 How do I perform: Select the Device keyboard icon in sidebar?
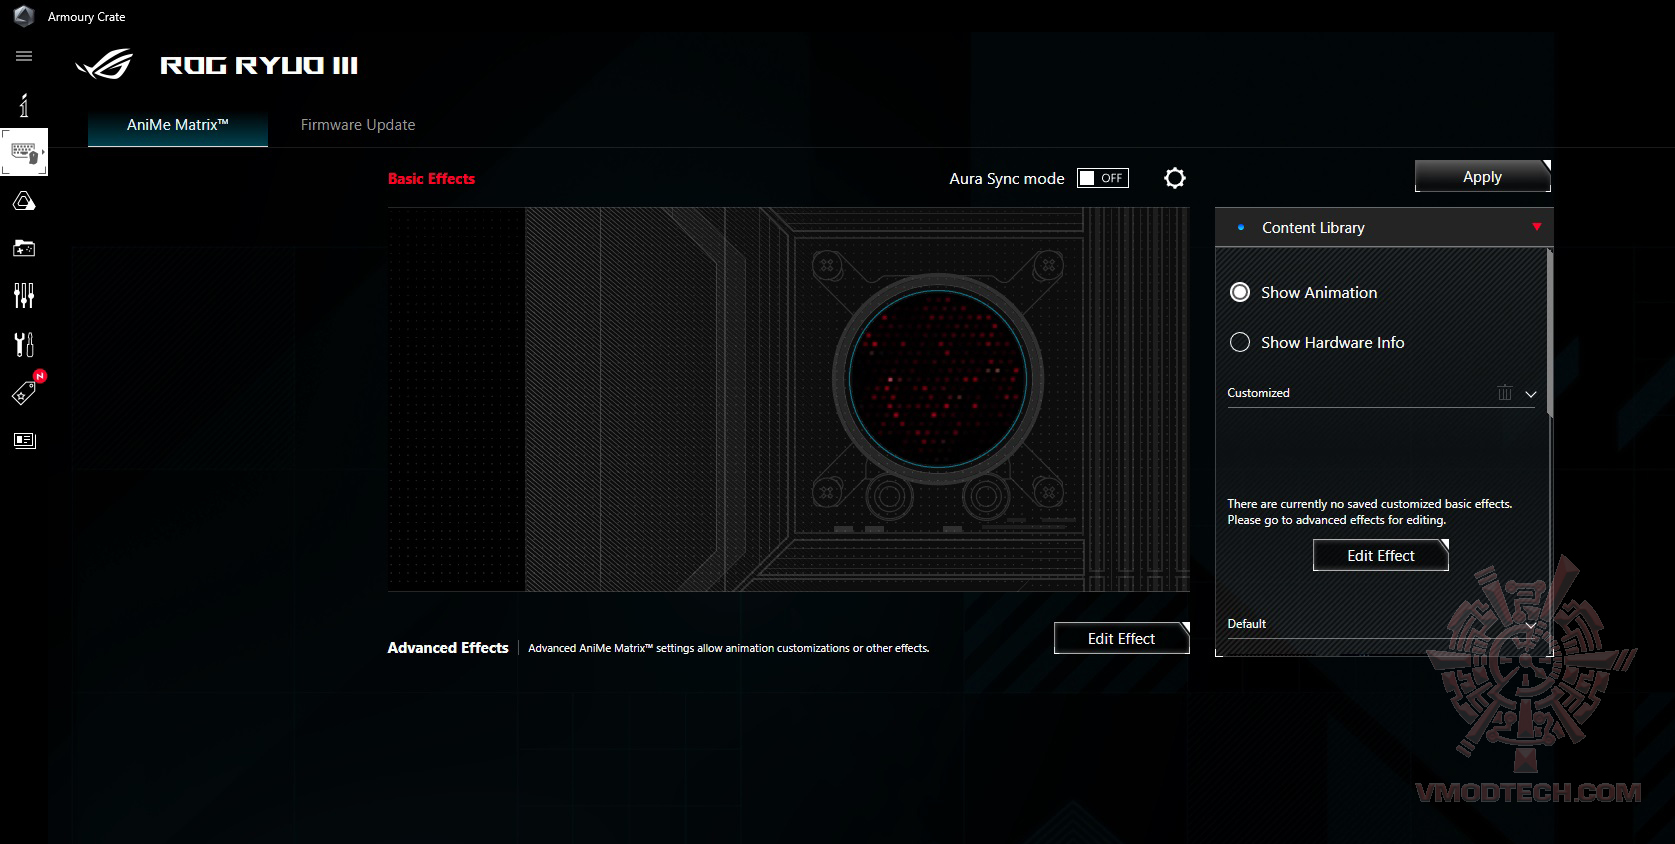24,153
